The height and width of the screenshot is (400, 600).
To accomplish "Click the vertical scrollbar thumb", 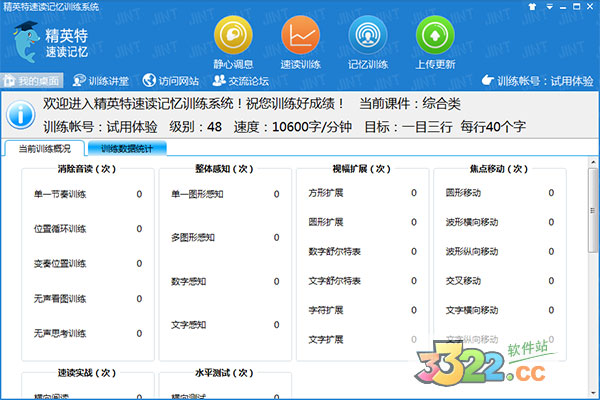I will pyautogui.click(x=593, y=210).
